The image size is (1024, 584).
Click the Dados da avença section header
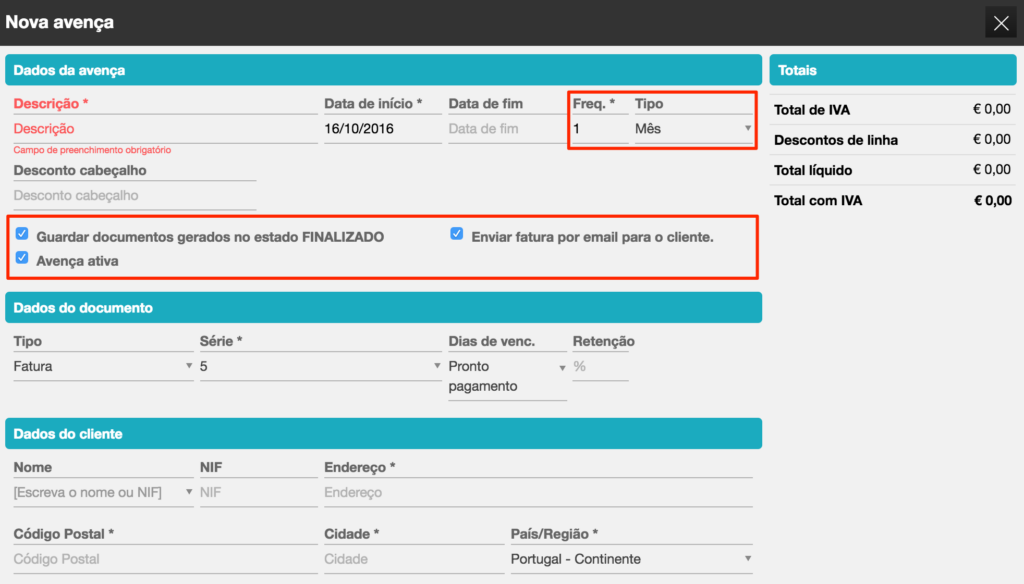coord(383,70)
